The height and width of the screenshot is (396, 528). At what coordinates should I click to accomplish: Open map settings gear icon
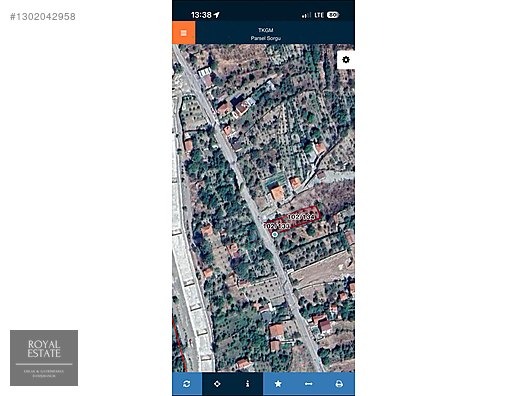346,60
